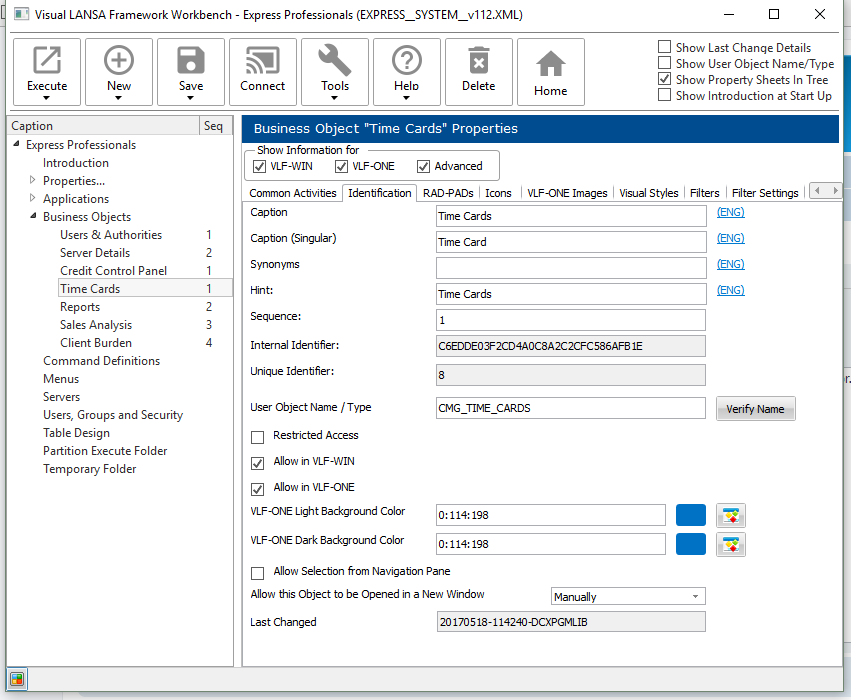Click the (ENG) link beside Synonyms
The height and width of the screenshot is (700, 851).
pyautogui.click(x=731, y=264)
